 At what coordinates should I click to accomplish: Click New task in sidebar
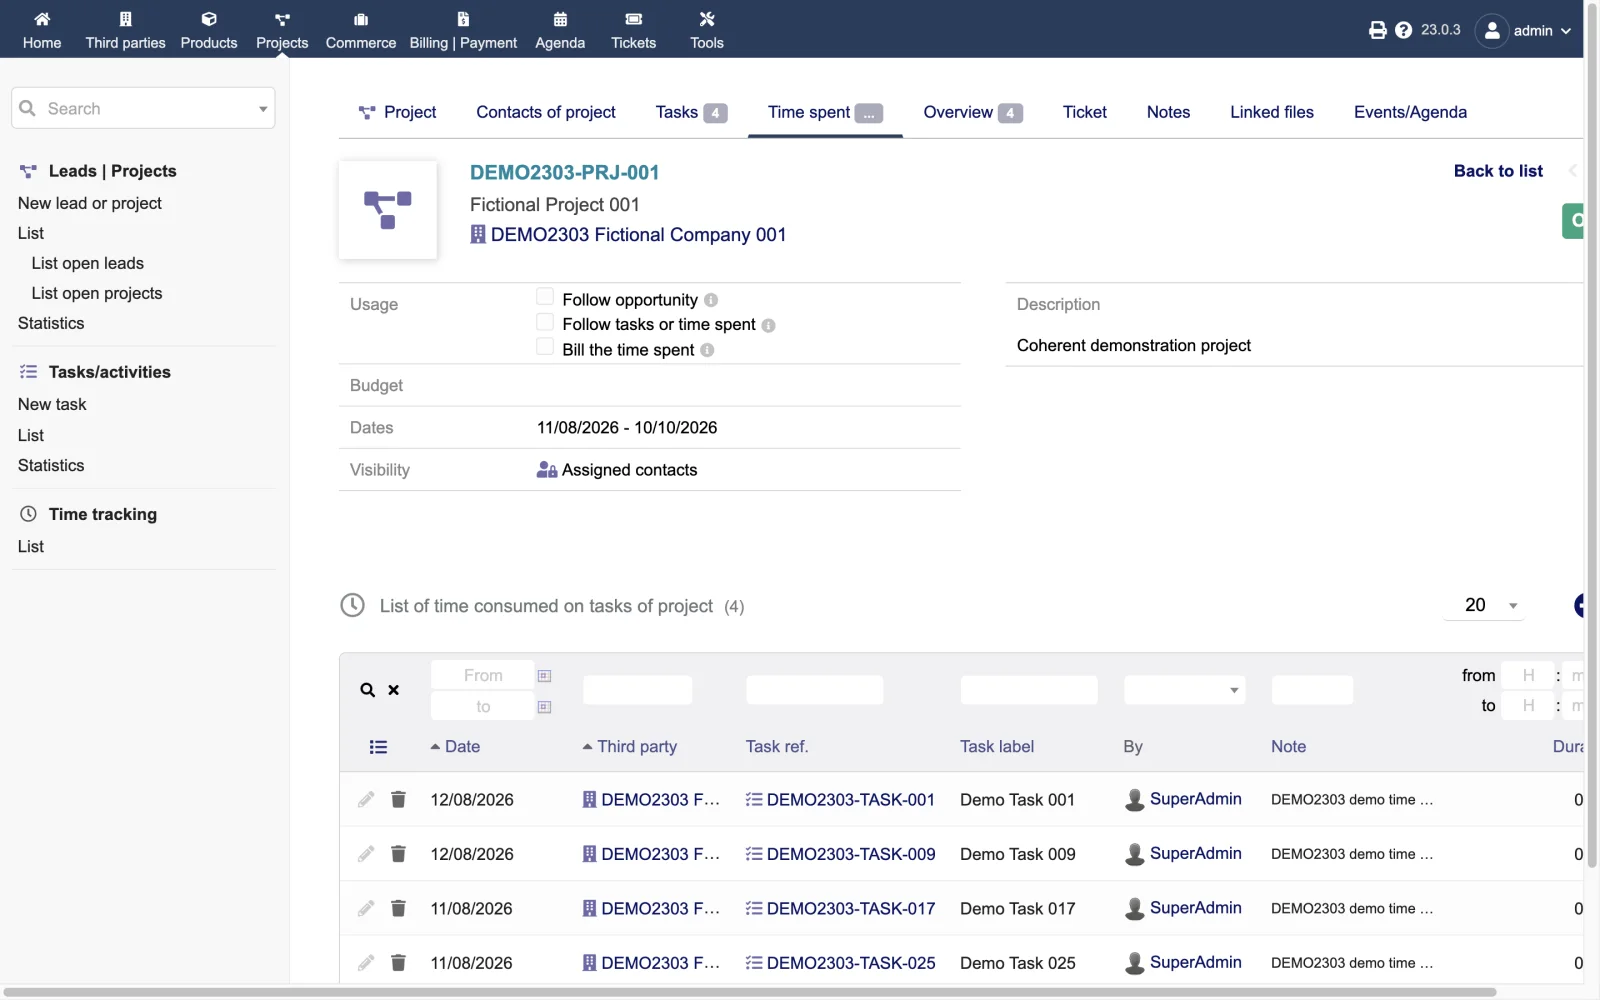pyautogui.click(x=52, y=404)
